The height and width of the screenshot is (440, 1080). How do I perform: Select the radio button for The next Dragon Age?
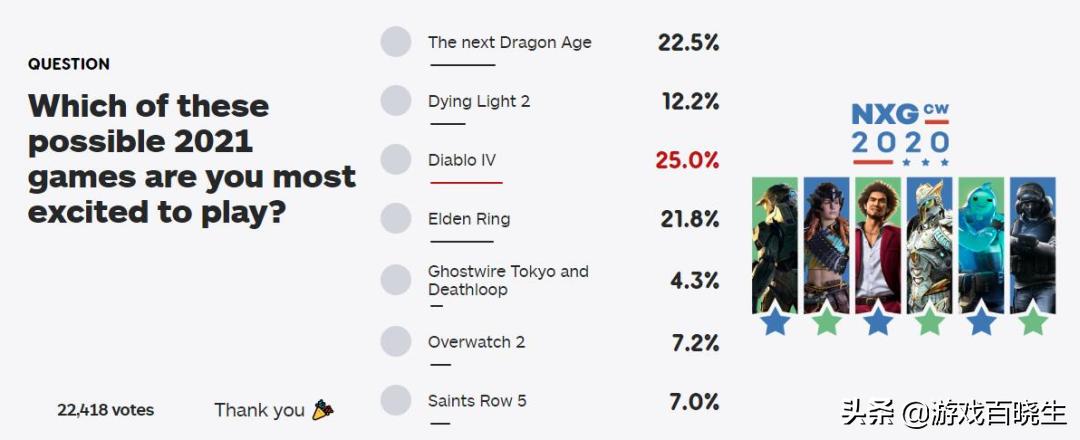[396, 42]
